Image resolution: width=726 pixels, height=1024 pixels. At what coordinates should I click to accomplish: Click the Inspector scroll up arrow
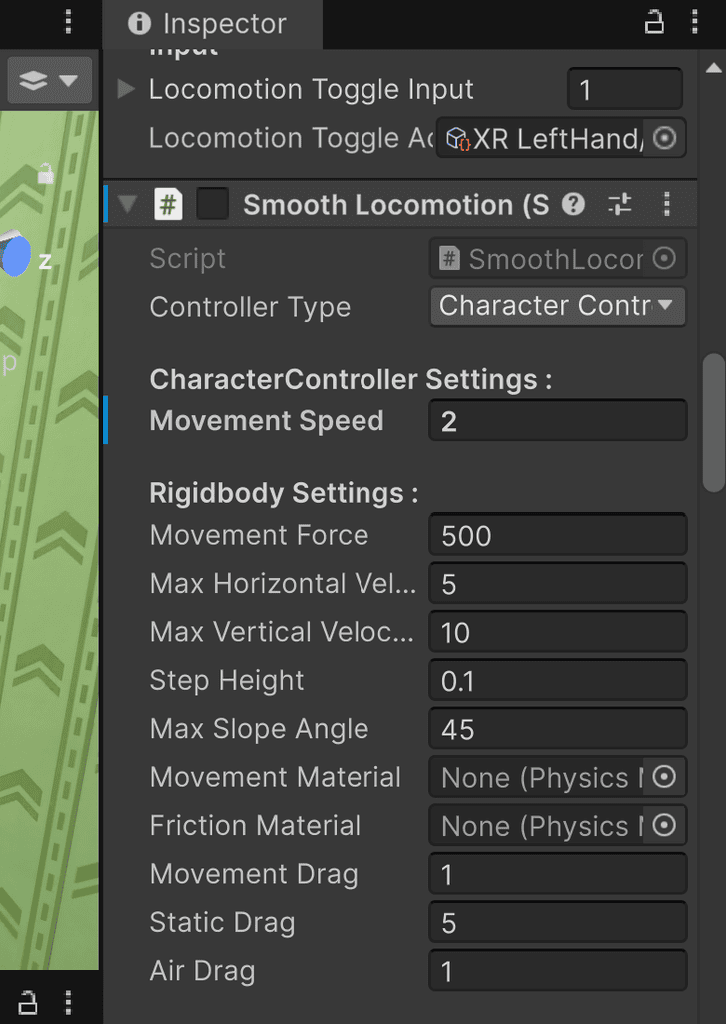point(714,68)
